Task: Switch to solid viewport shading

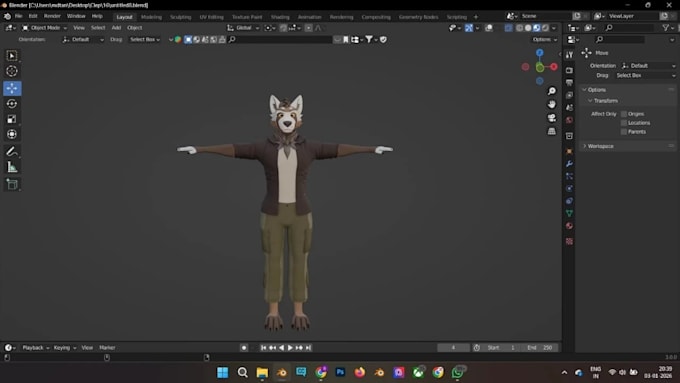Action: [528, 28]
